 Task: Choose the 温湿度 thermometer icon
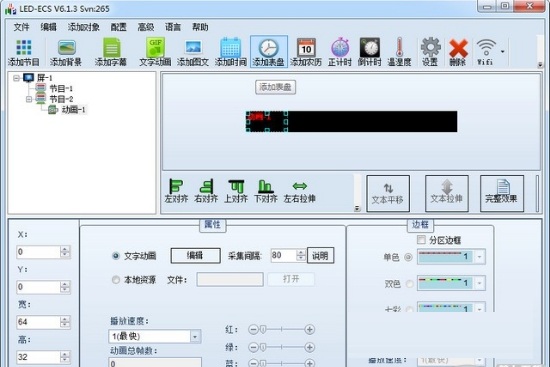click(x=399, y=53)
